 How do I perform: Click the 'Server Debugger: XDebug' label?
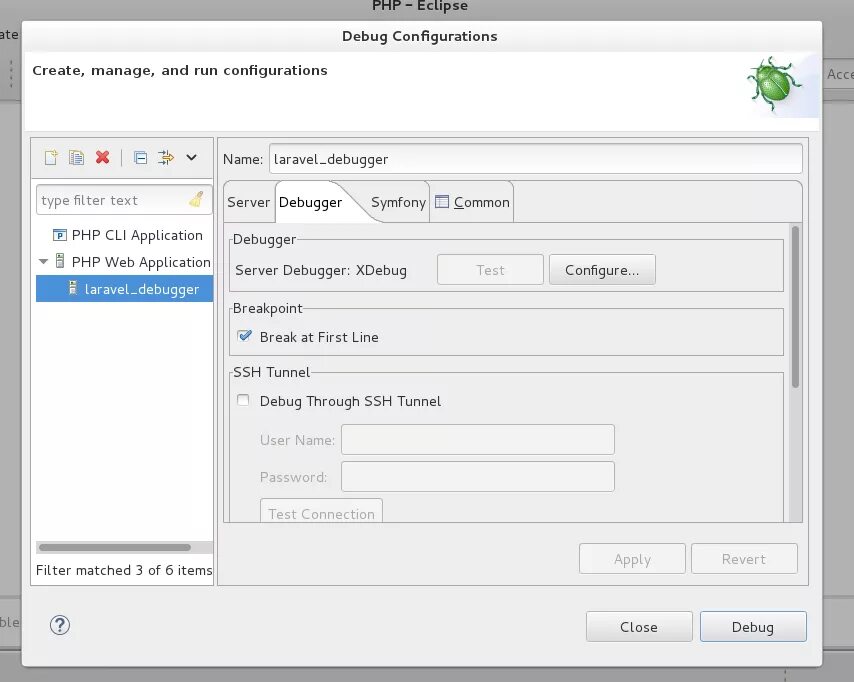coord(321,271)
